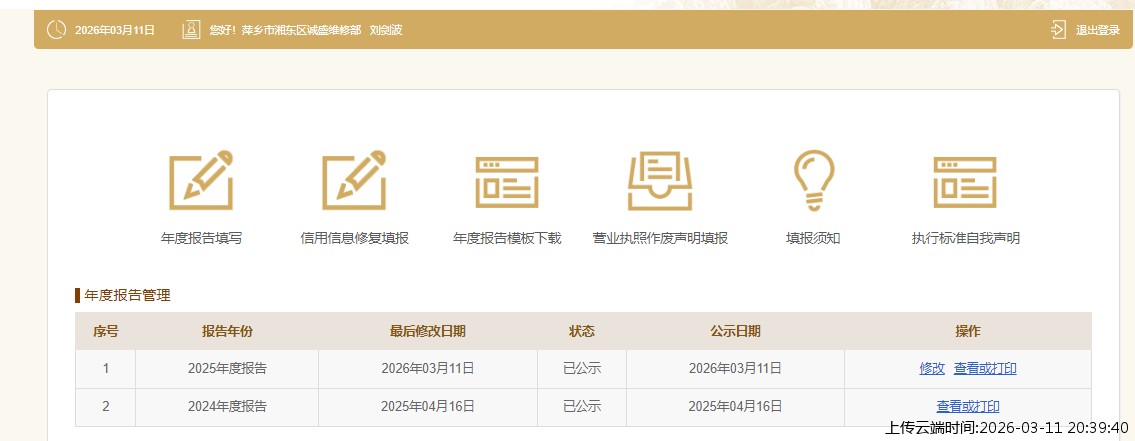Click the 年度报告管理 section heading
Image resolution: width=1135 pixels, height=441 pixels.
tap(127, 295)
